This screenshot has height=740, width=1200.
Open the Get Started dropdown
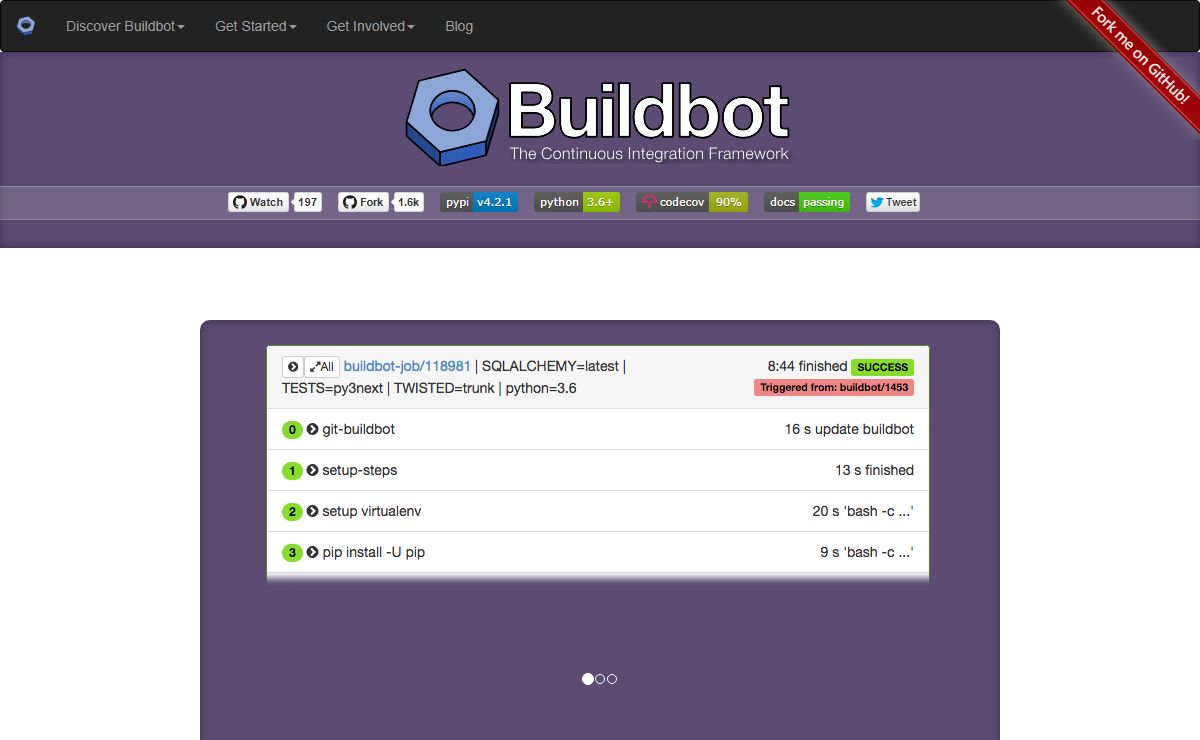click(255, 26)
